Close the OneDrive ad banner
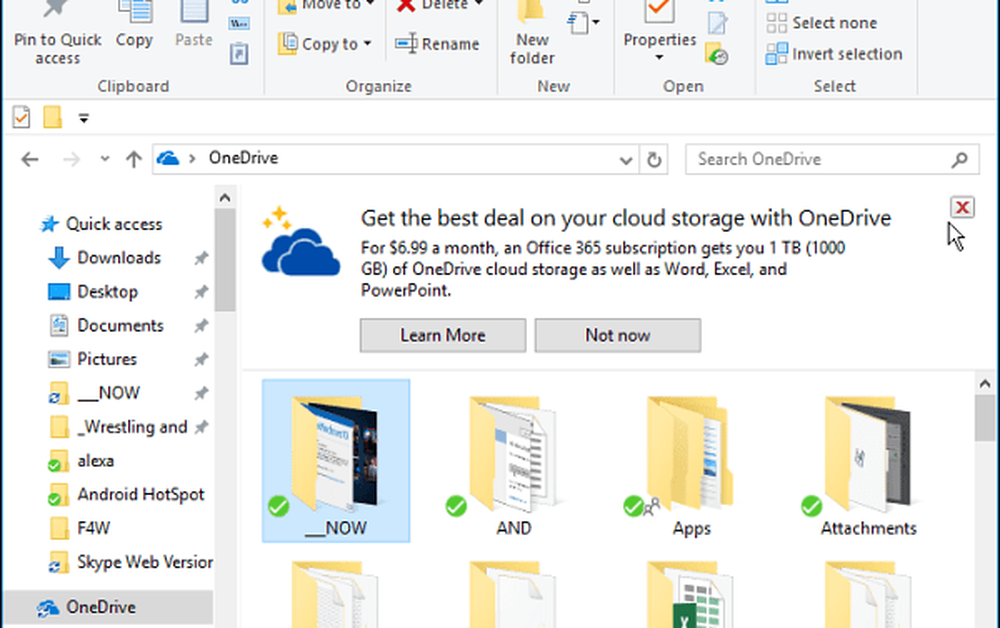The height and width of the screenshot is (628, 1000). click(x=961, y=207)
